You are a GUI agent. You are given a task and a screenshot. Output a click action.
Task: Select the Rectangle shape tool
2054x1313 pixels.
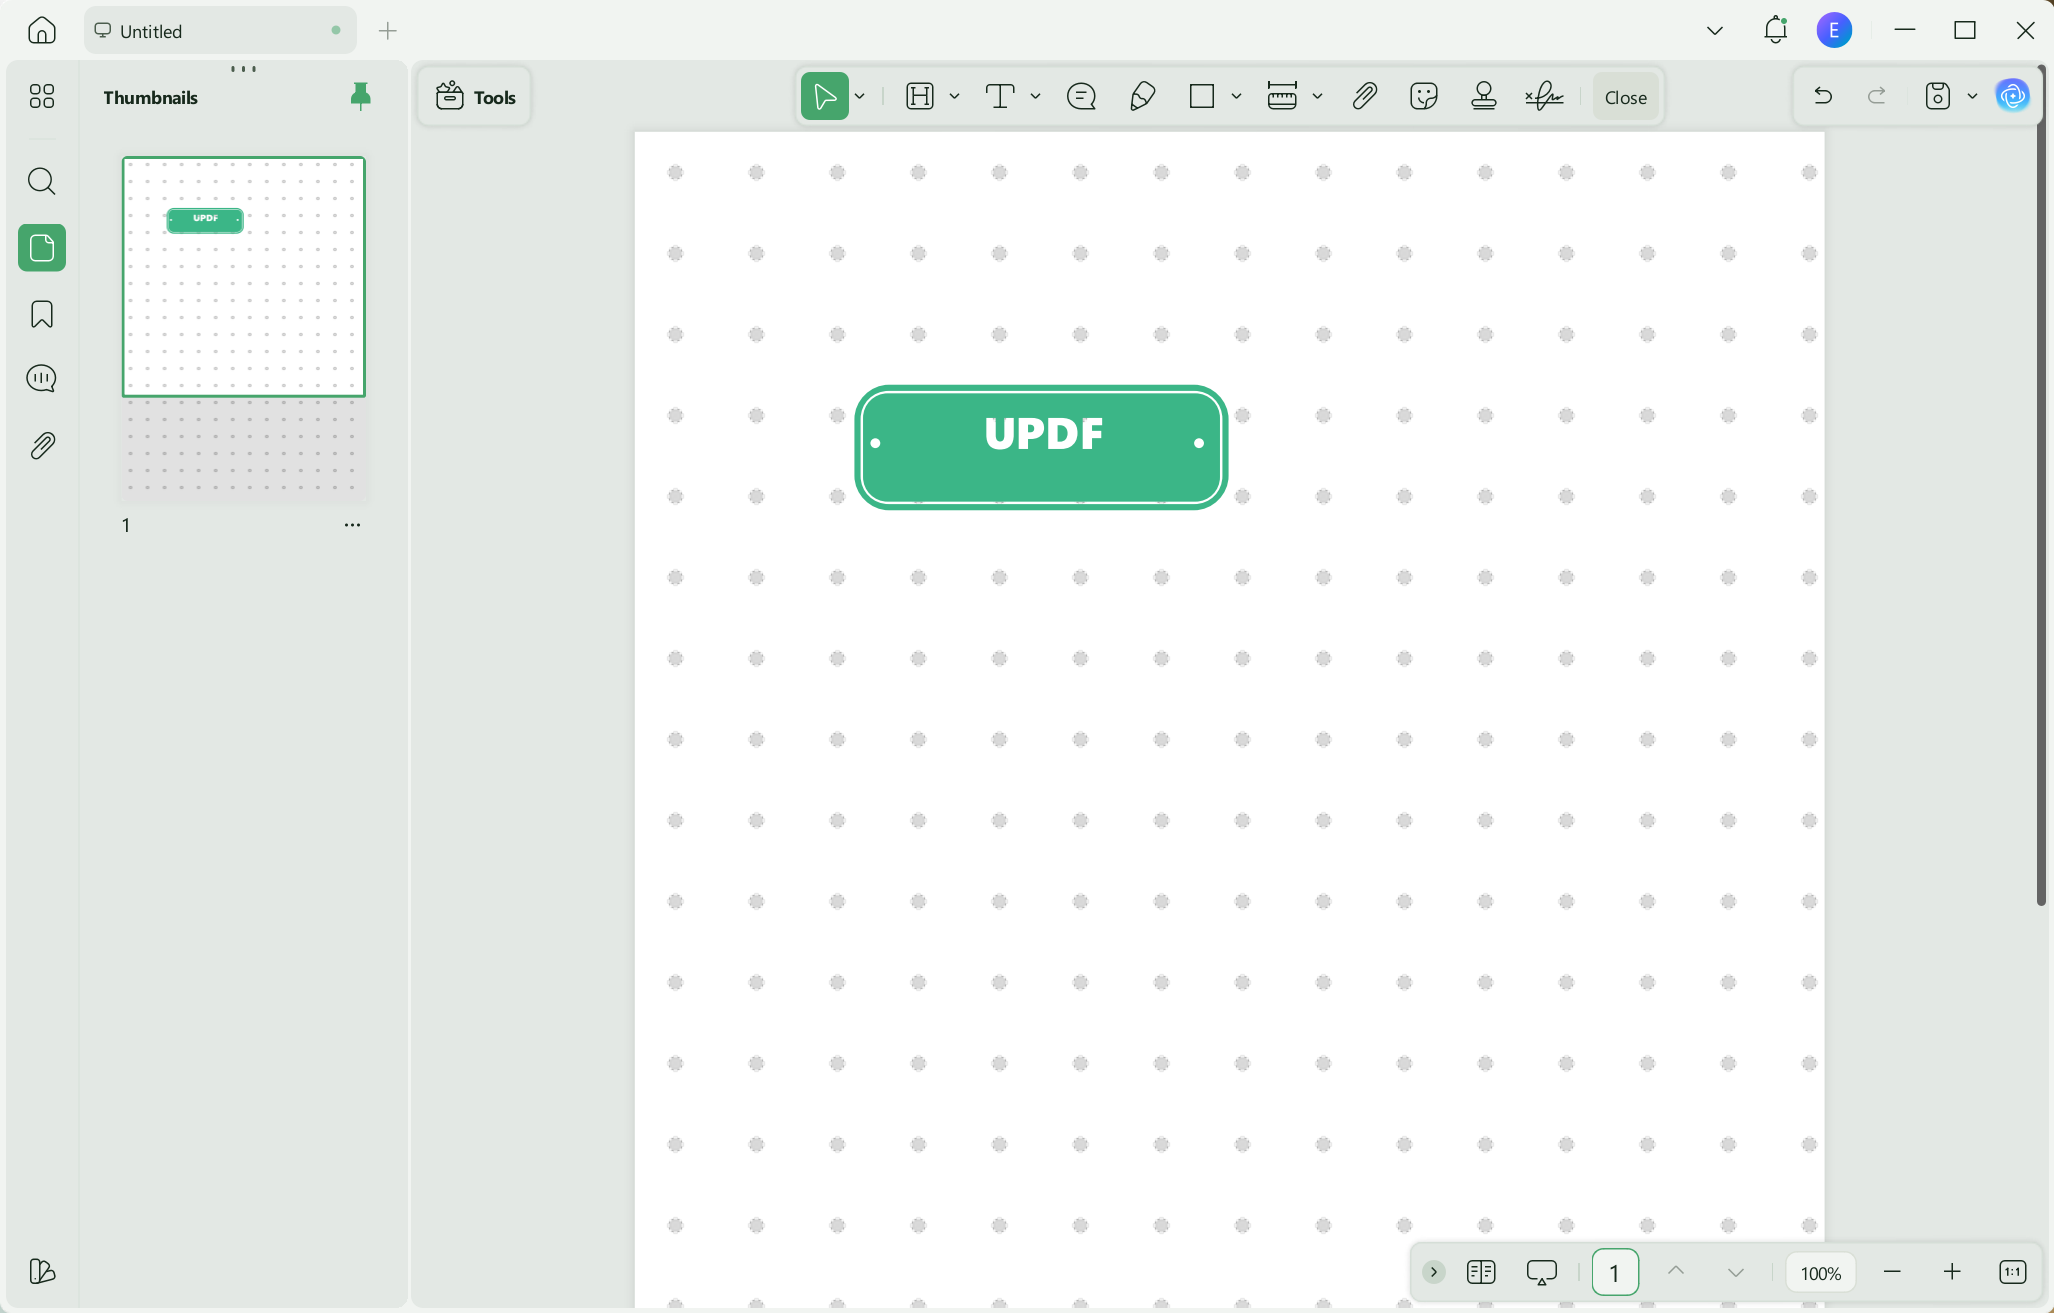1202,96
